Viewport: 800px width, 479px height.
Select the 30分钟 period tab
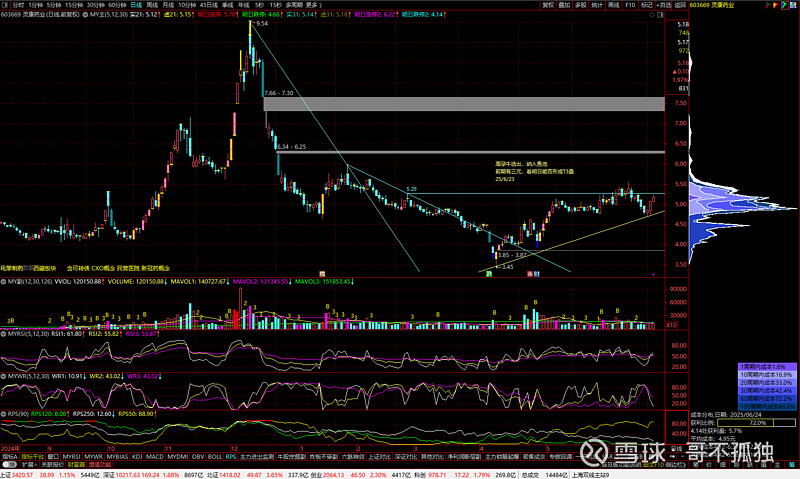click(x=95, y=5)
